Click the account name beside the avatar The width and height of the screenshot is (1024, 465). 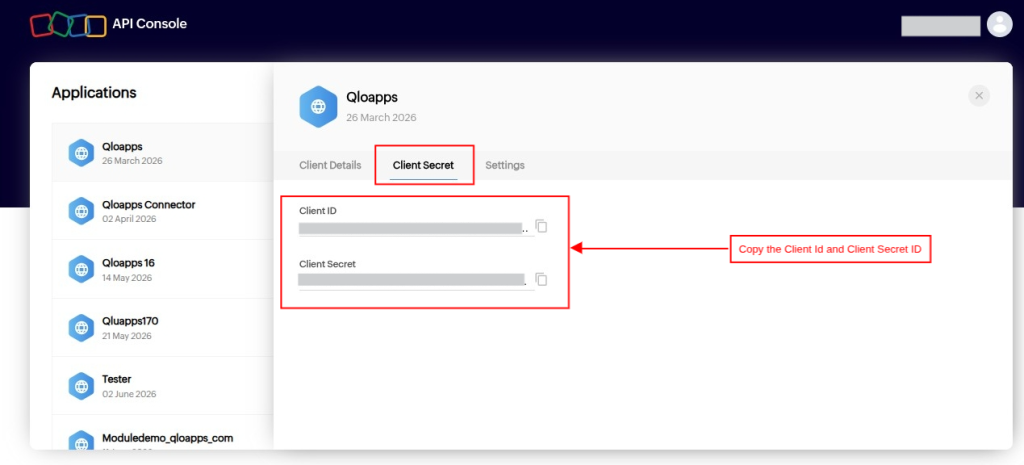(940, 26)
